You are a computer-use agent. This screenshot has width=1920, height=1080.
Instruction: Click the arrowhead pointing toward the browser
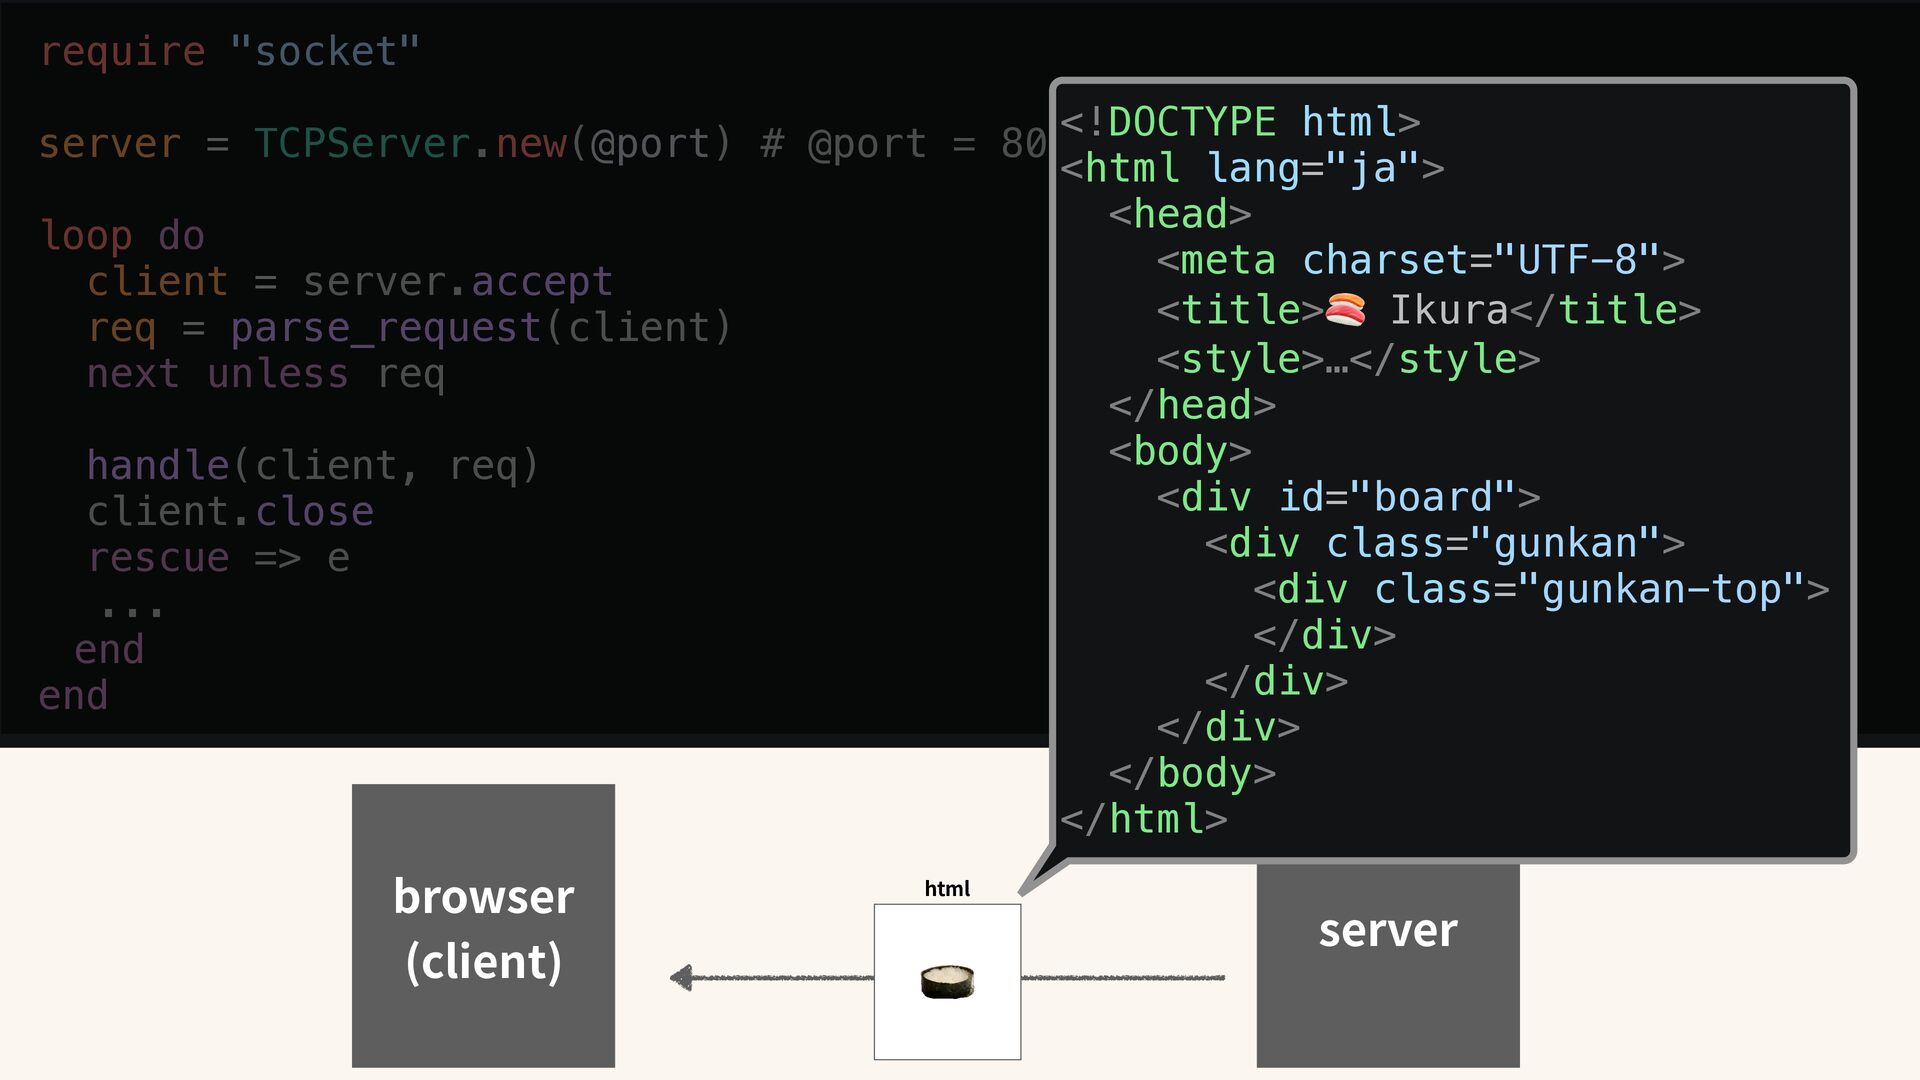point(682,977)
